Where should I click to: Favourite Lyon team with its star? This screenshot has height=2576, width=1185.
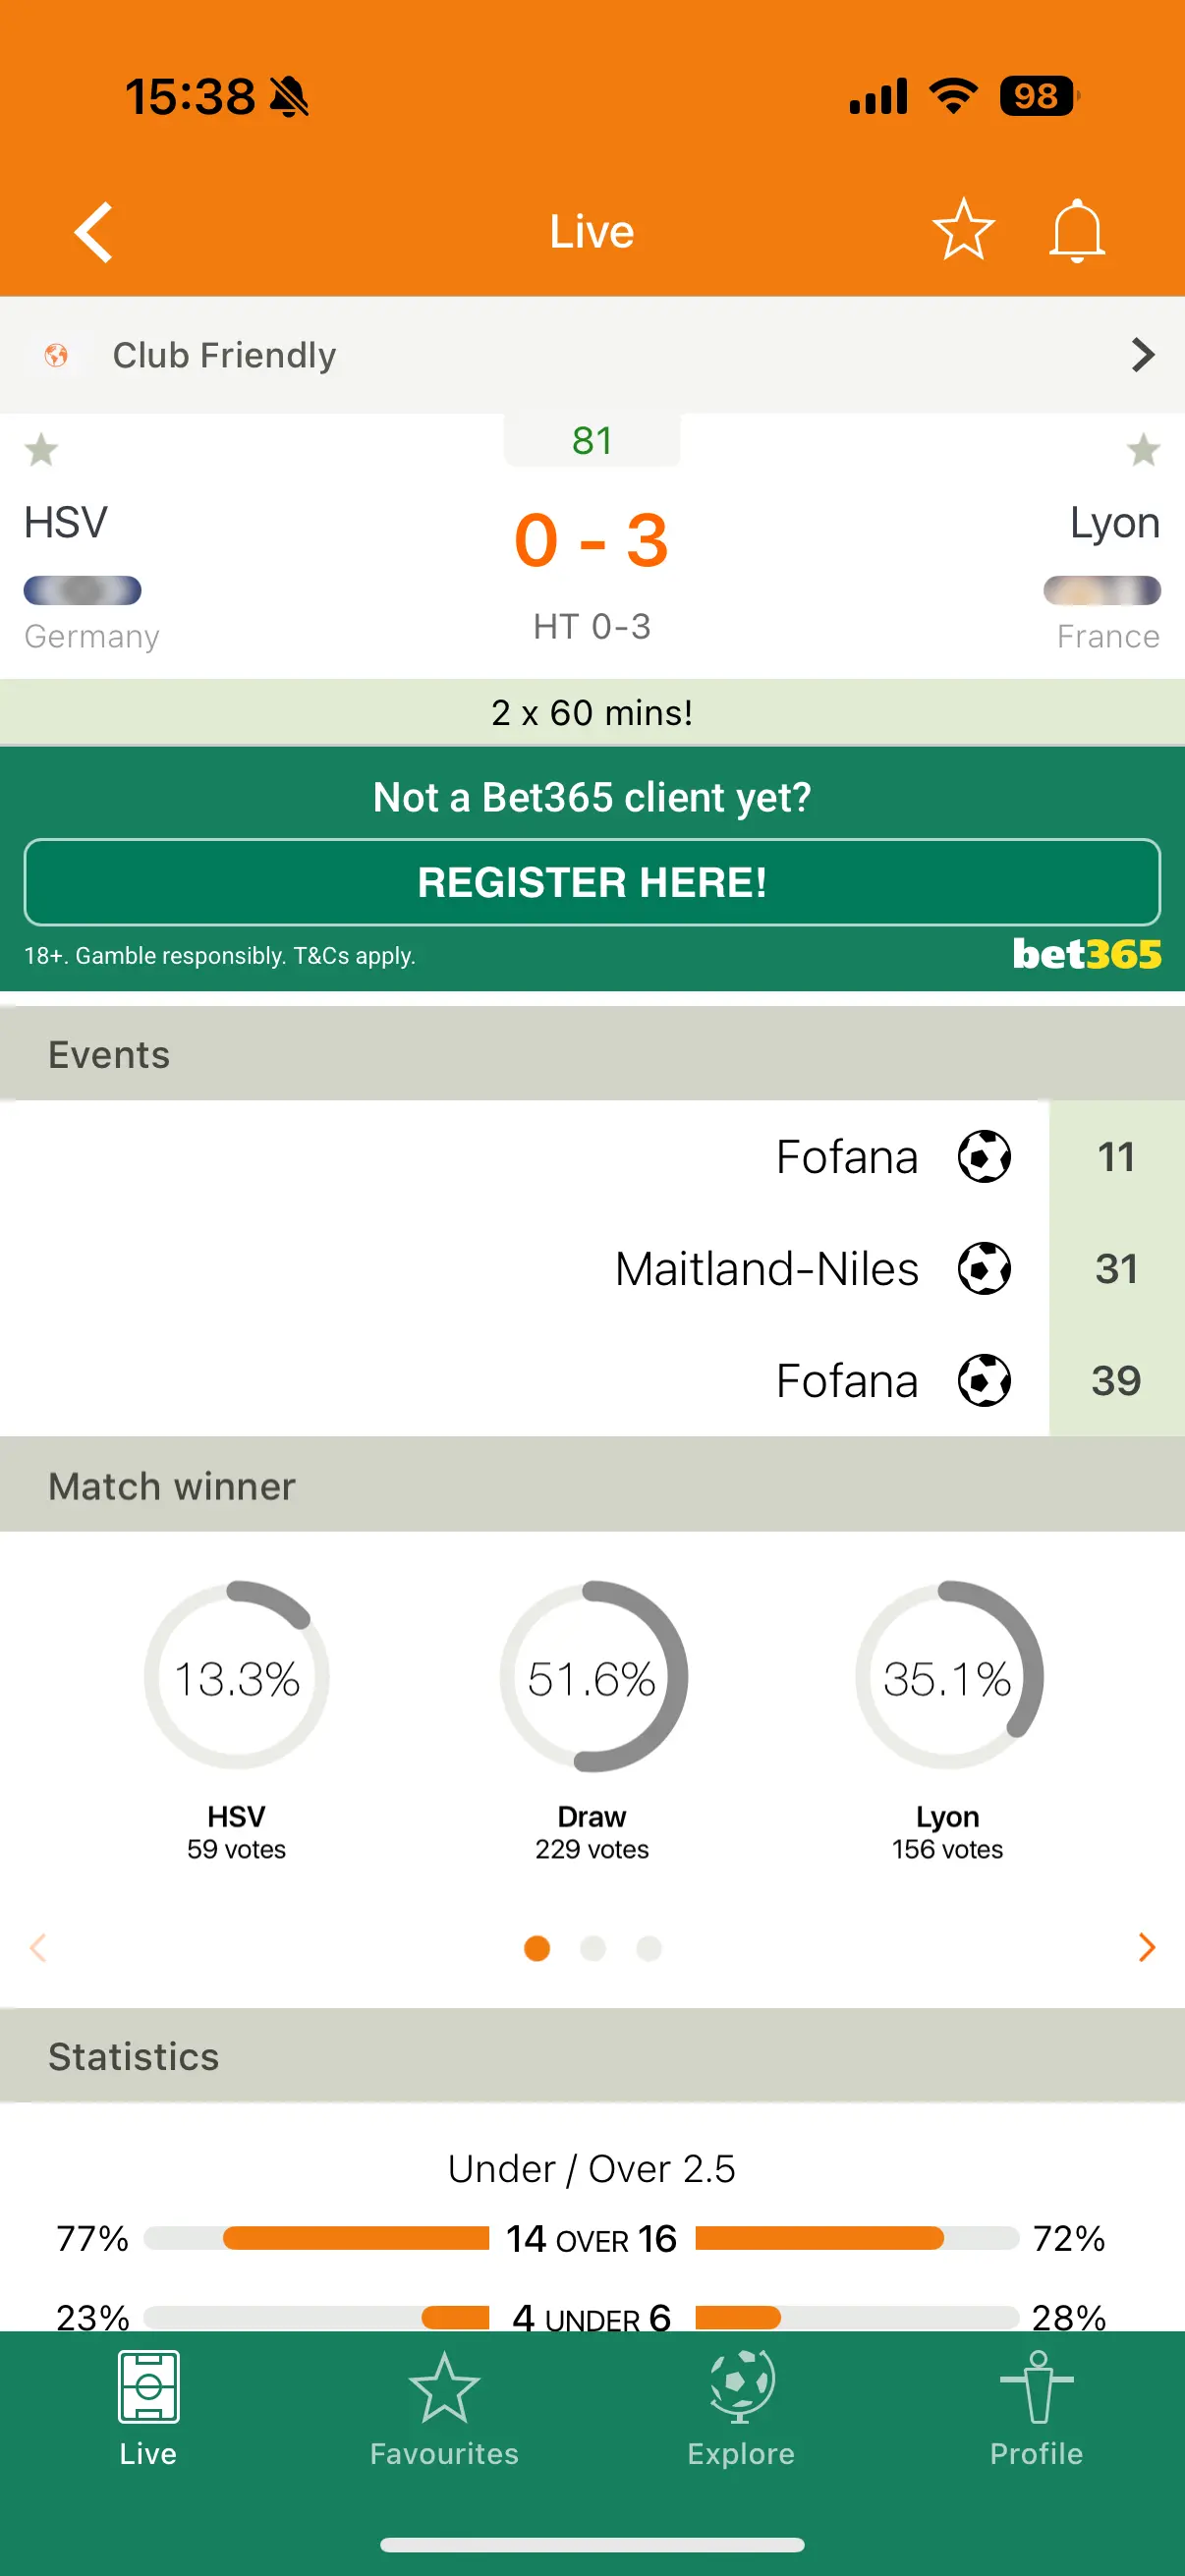(x=1143, y=450)
